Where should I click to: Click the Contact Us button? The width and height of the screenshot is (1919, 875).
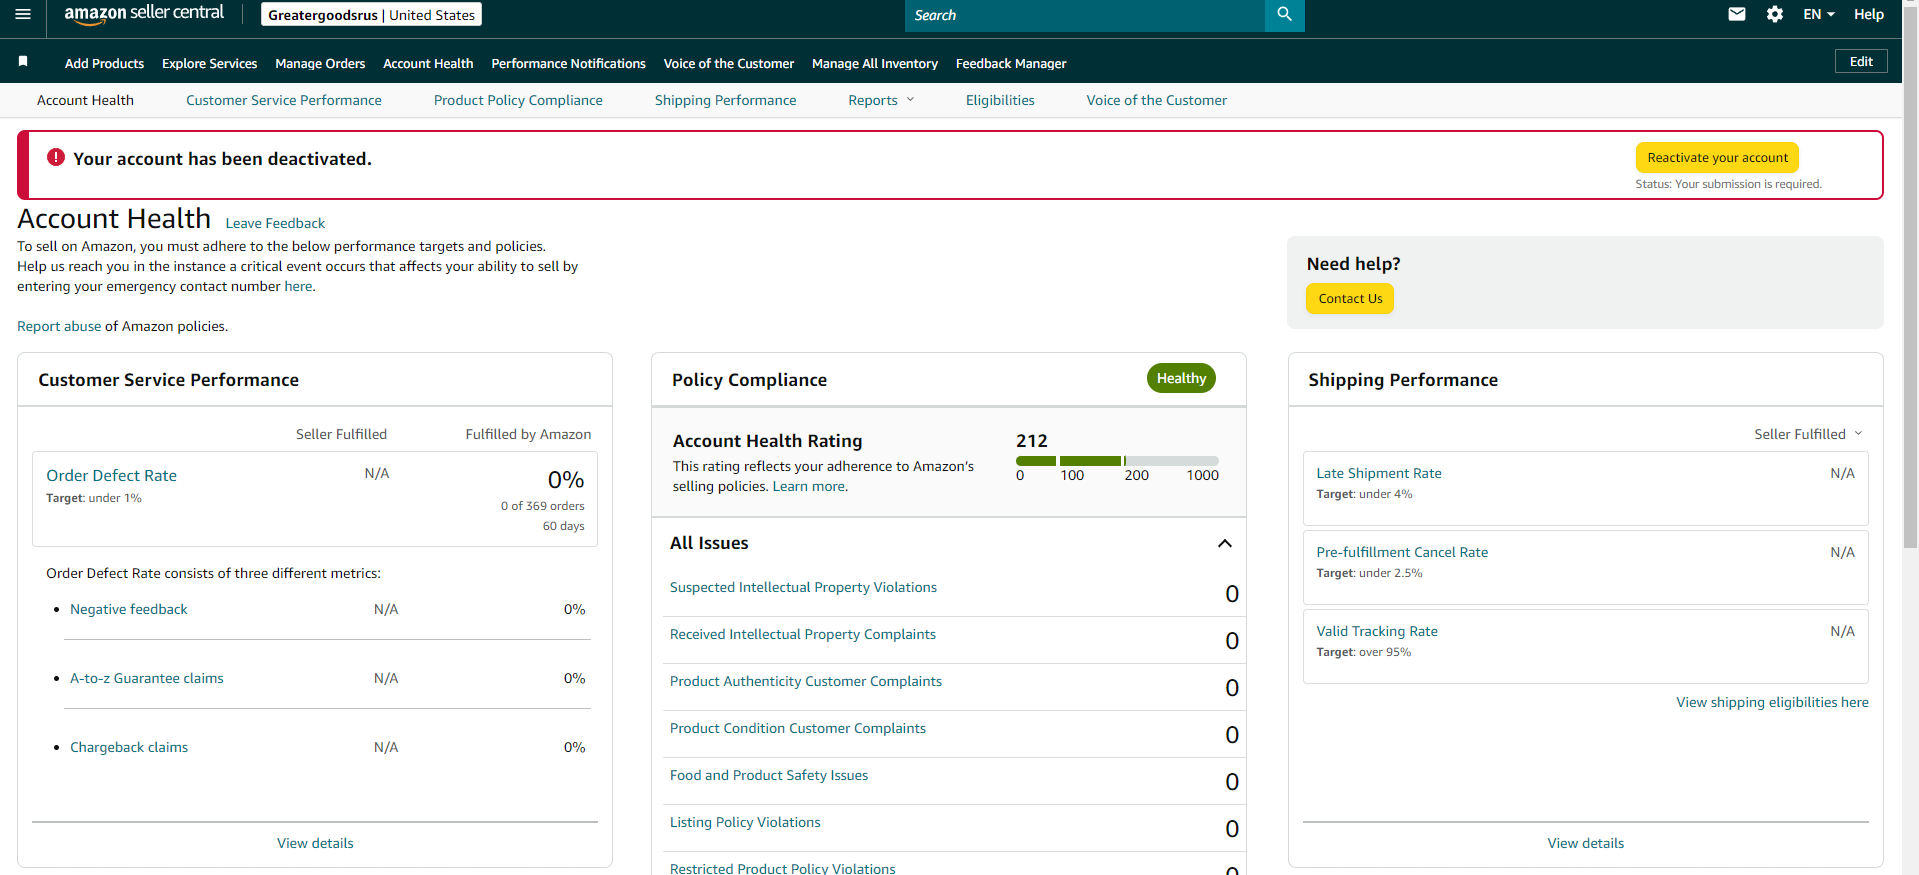(1350, 298)
